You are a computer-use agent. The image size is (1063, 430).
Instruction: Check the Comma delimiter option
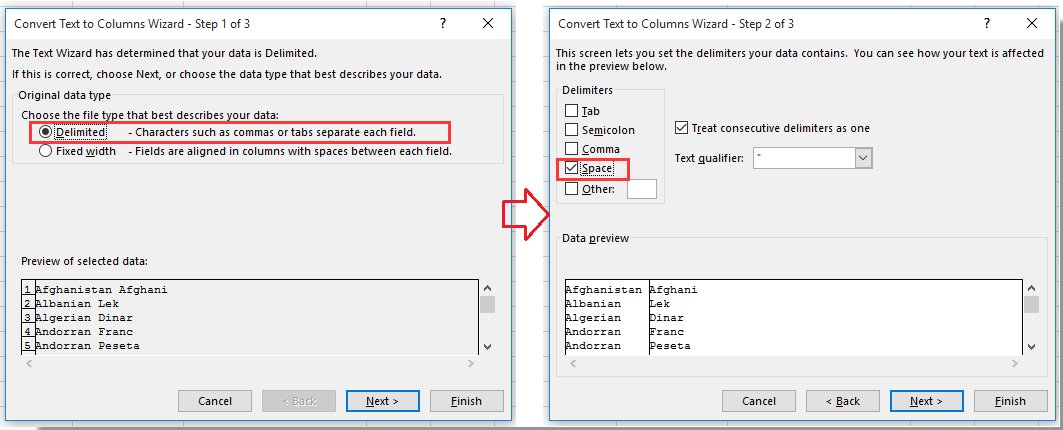tap(572, 149)
